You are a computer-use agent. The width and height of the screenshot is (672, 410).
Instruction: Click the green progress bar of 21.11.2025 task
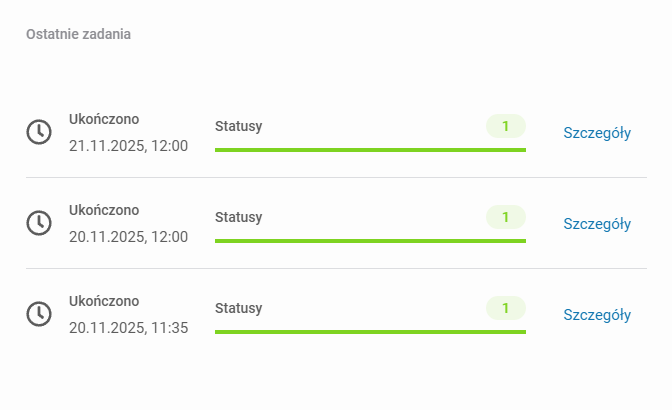click(370, 150)
